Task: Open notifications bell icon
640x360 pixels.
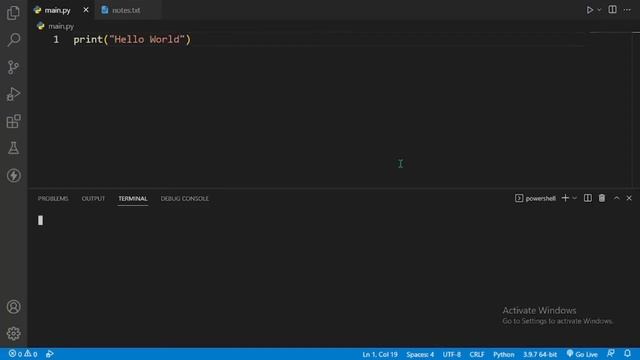Action: (x=627, y=353)
